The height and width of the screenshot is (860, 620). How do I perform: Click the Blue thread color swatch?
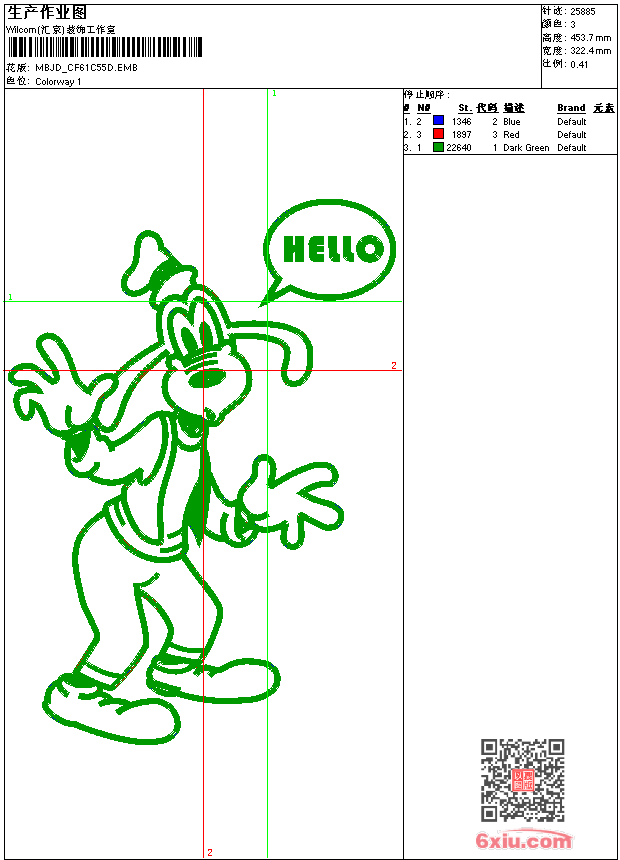pos(438,121)
